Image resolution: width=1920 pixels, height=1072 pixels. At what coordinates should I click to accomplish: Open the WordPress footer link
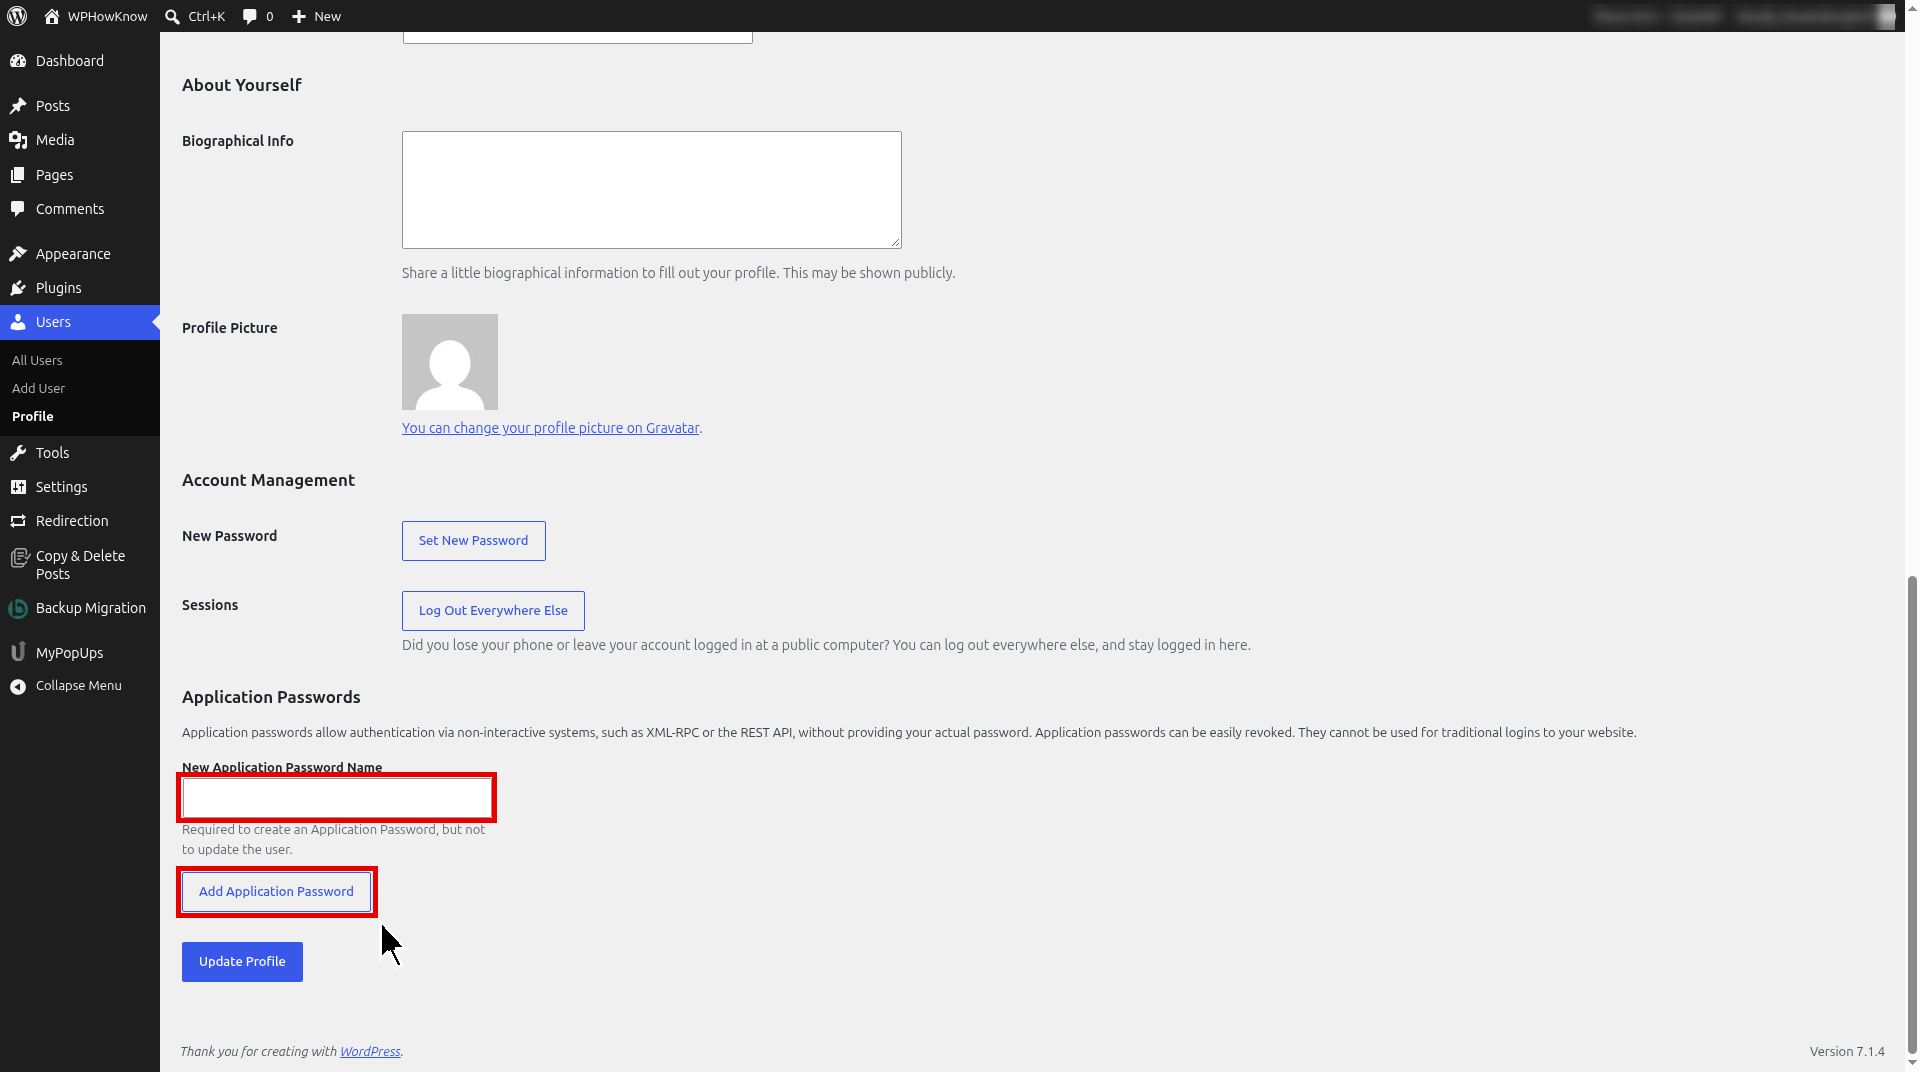coord(370,1051)
